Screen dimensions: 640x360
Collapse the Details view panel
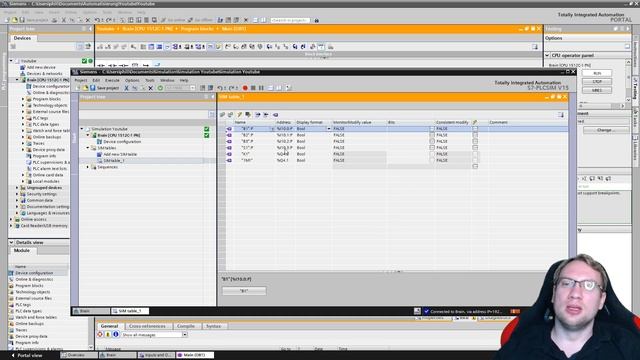point(11,242)
